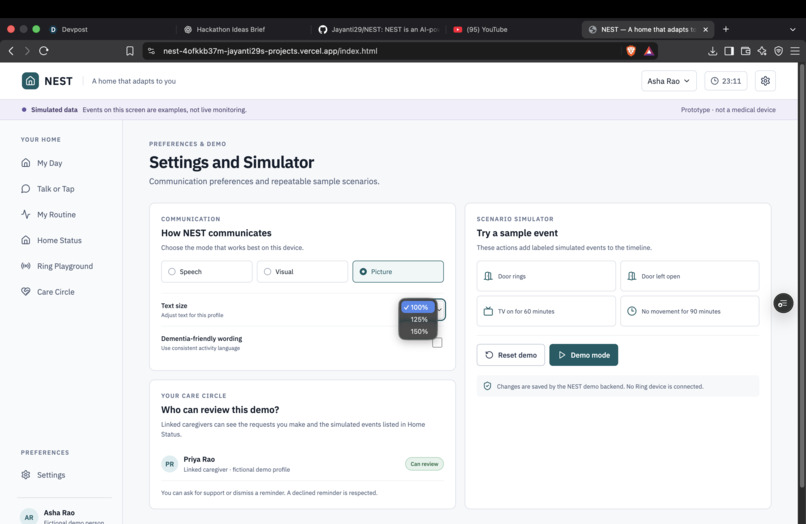Expand the tab search chevron
The width and height of the screenshot is (806, 524).
[793, 29]
